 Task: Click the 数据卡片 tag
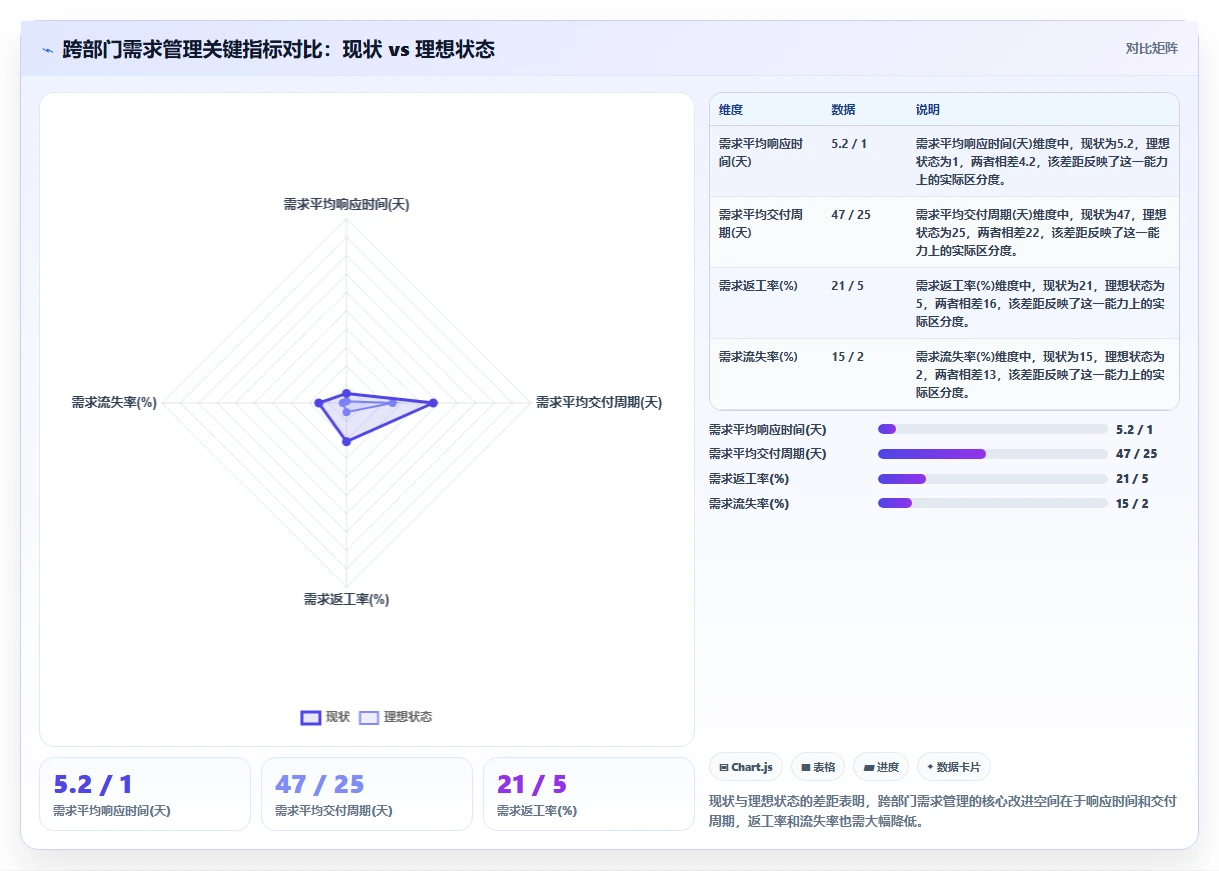[x=954, y=767]
